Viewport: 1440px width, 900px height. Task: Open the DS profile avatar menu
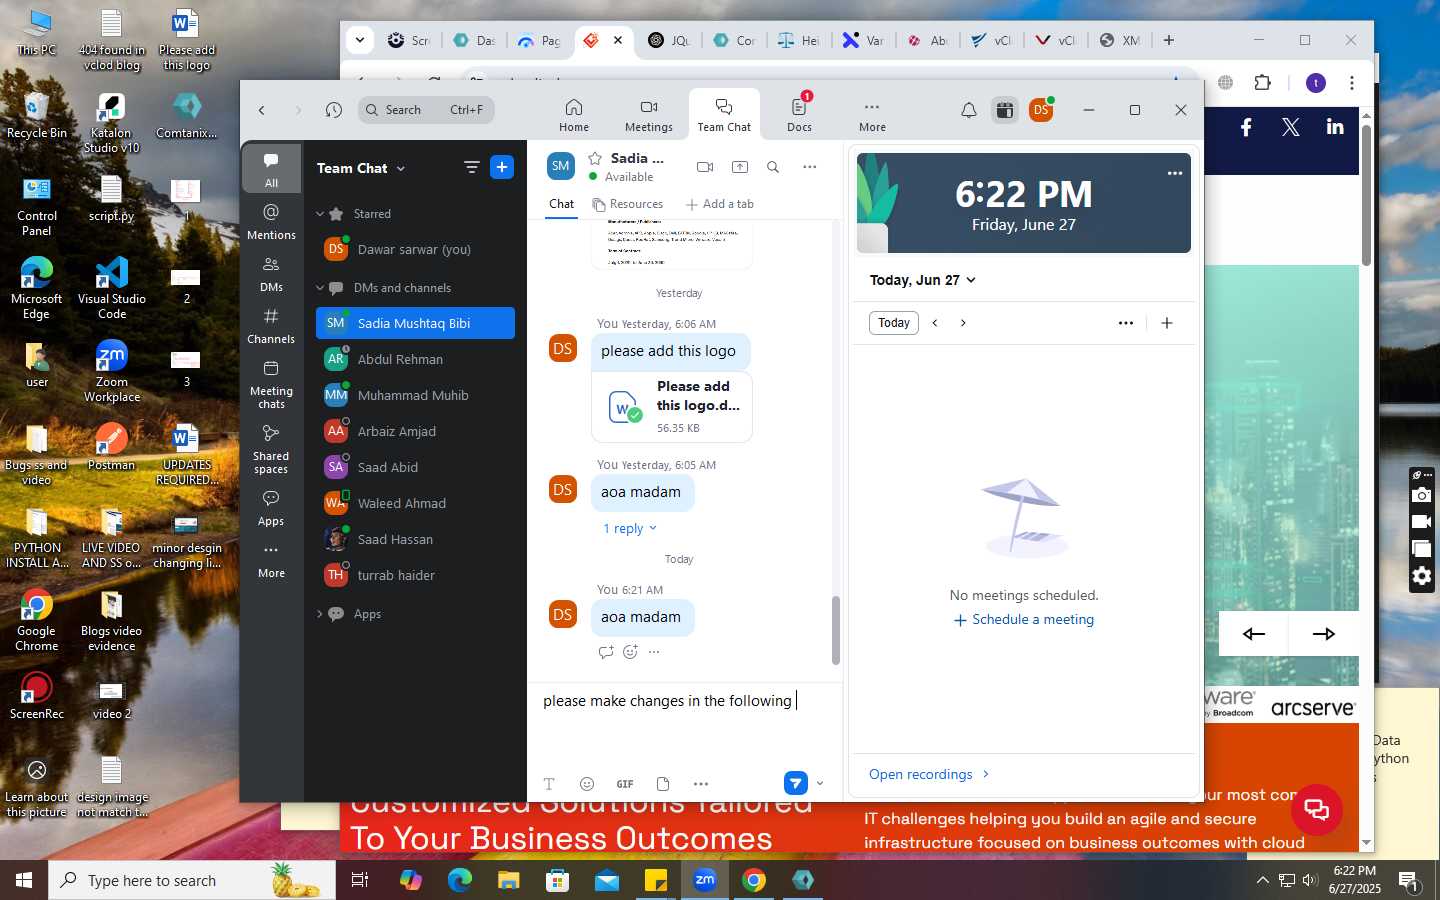click(x=1041, y=110)
